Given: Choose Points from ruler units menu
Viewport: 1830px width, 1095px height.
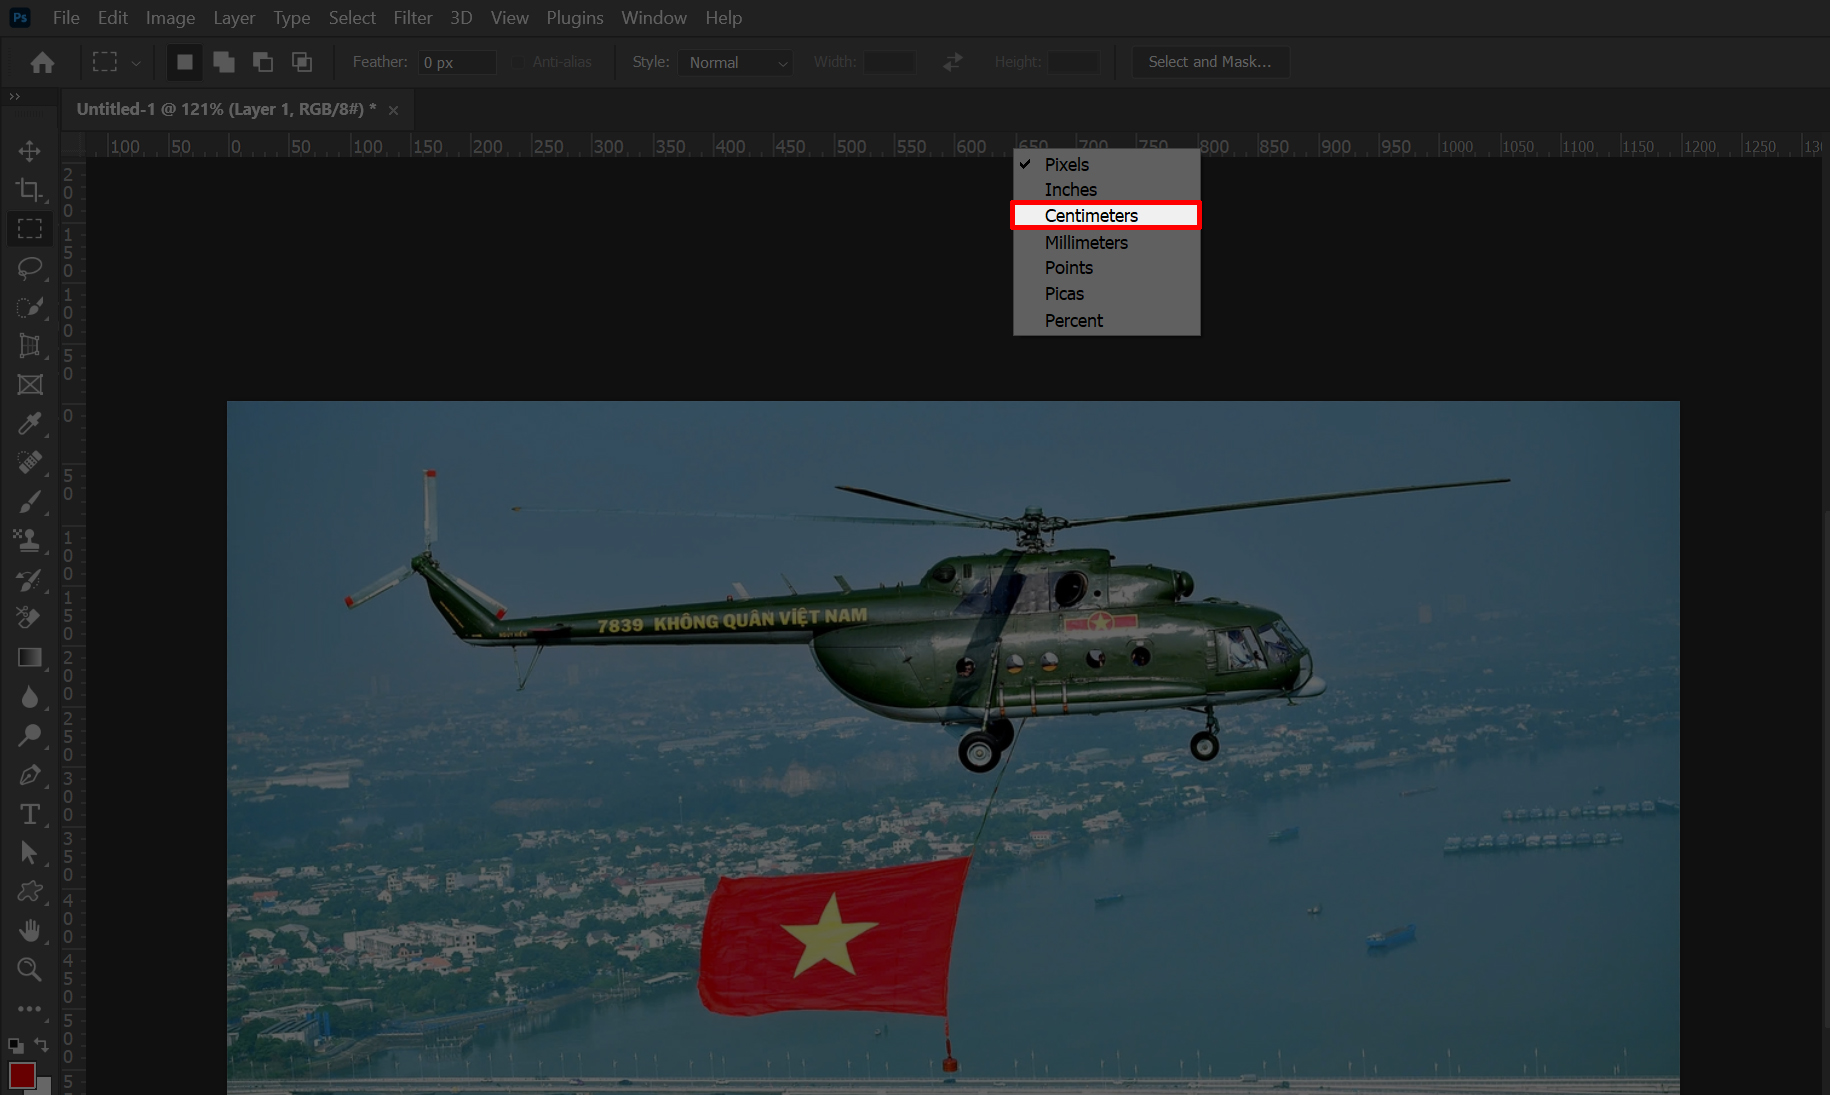Looking at the screenshot, I should coord(1106,268).
